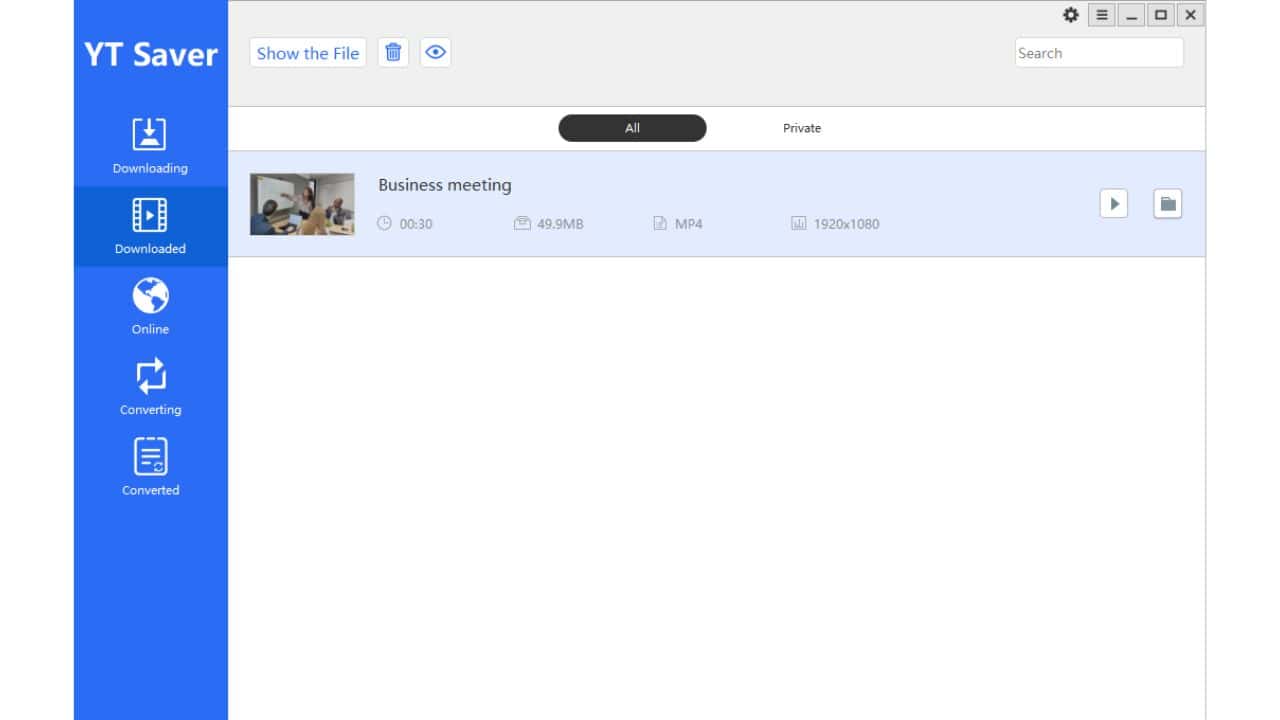Click the Business meeting video thumbnail
1280x720 pixels.
pyautogui.click(x=302, y=203)
